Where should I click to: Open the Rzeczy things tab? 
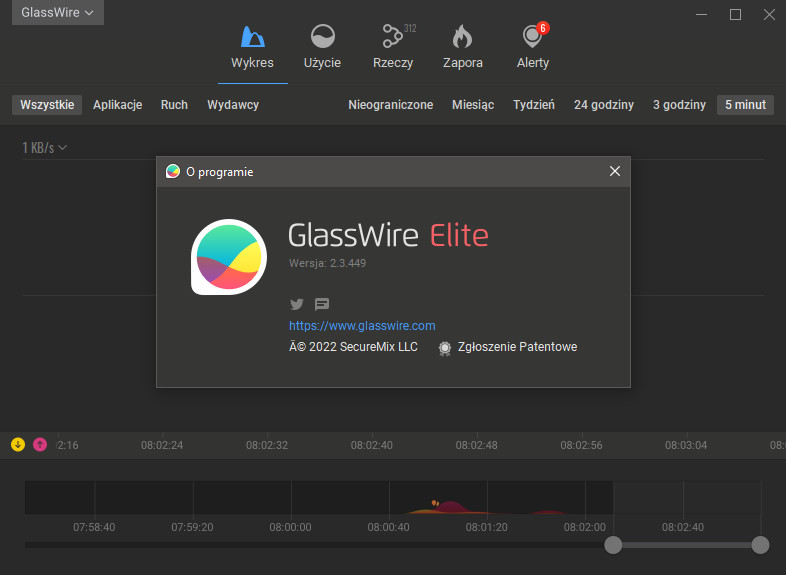pos(393,48)
